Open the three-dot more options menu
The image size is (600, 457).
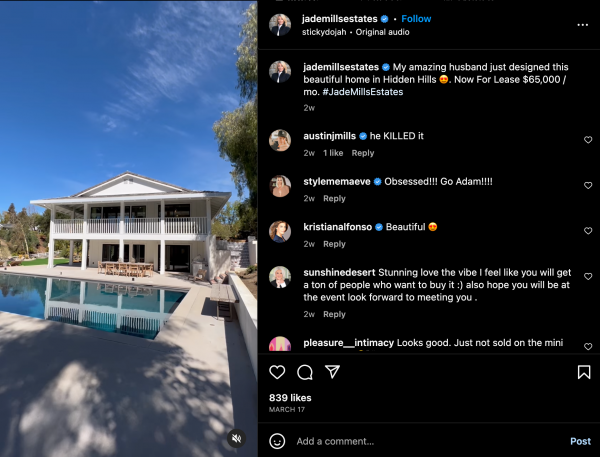582,25
